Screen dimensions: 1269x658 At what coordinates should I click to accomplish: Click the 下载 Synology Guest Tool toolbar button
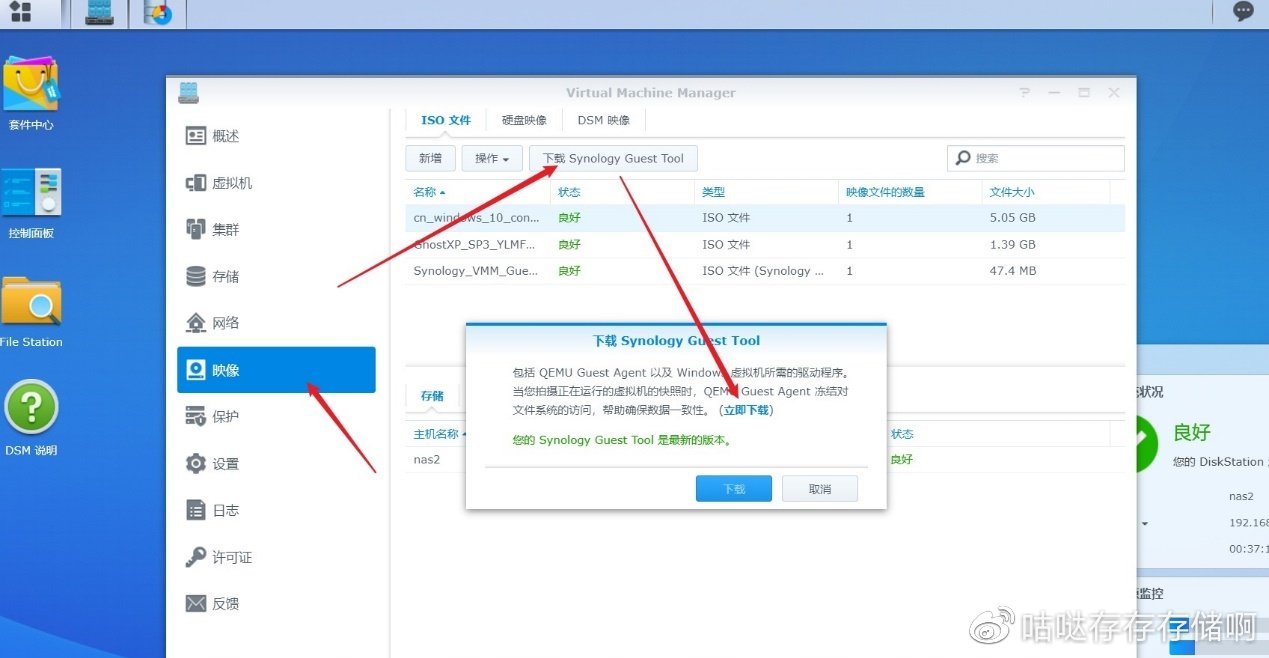tap(613, 158)
